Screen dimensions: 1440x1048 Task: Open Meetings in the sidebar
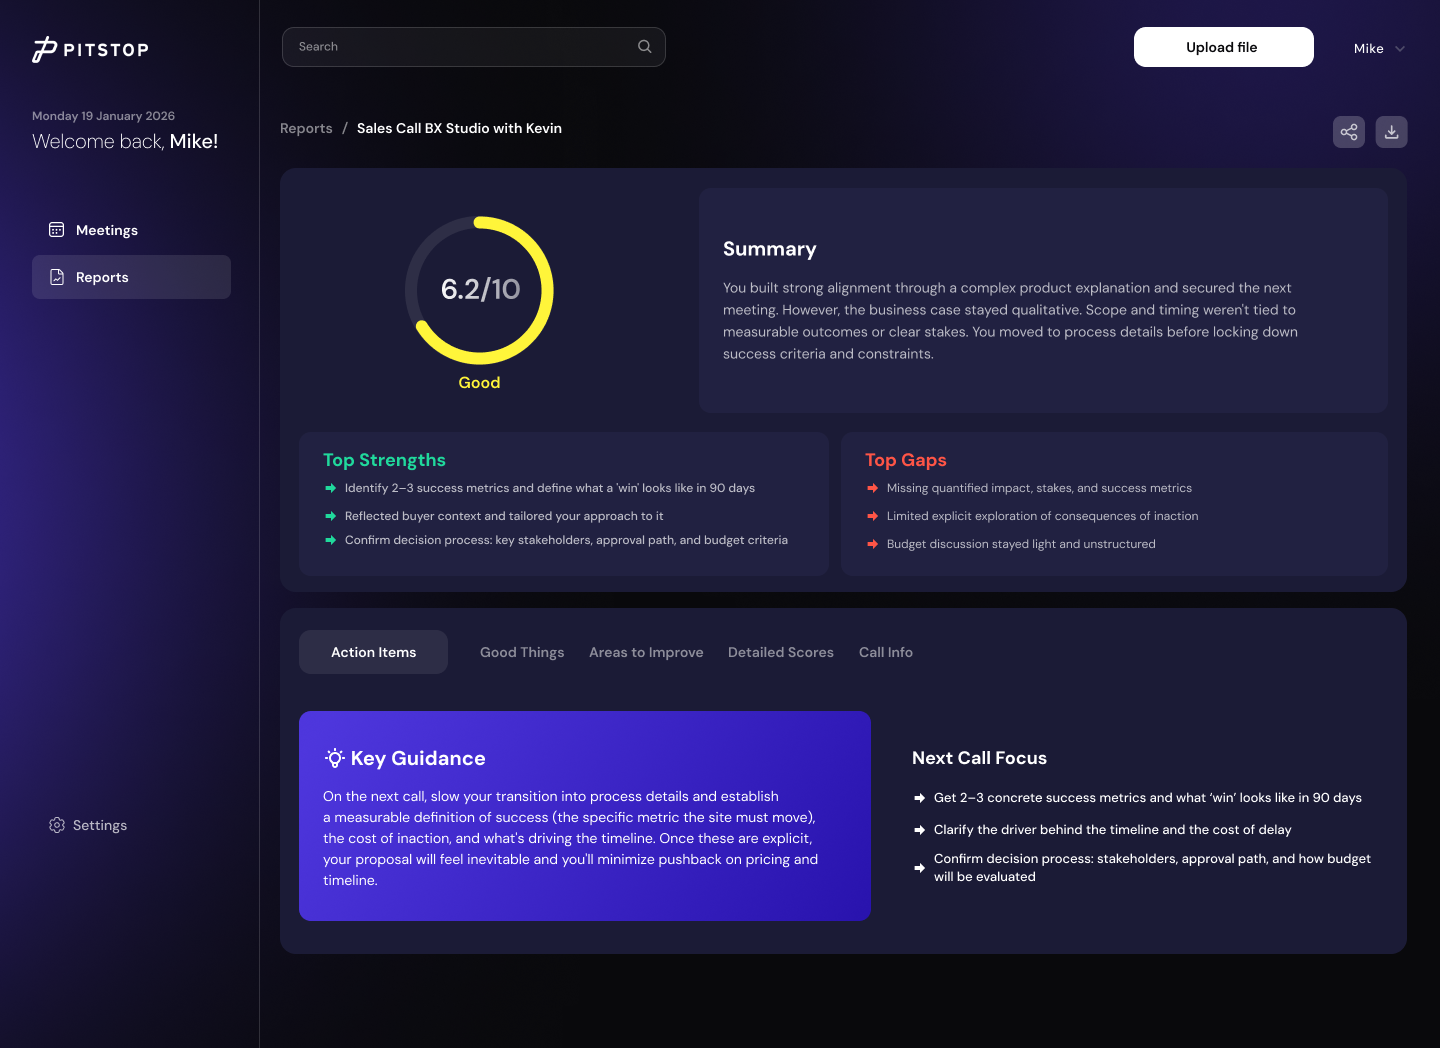pos(107,230)
